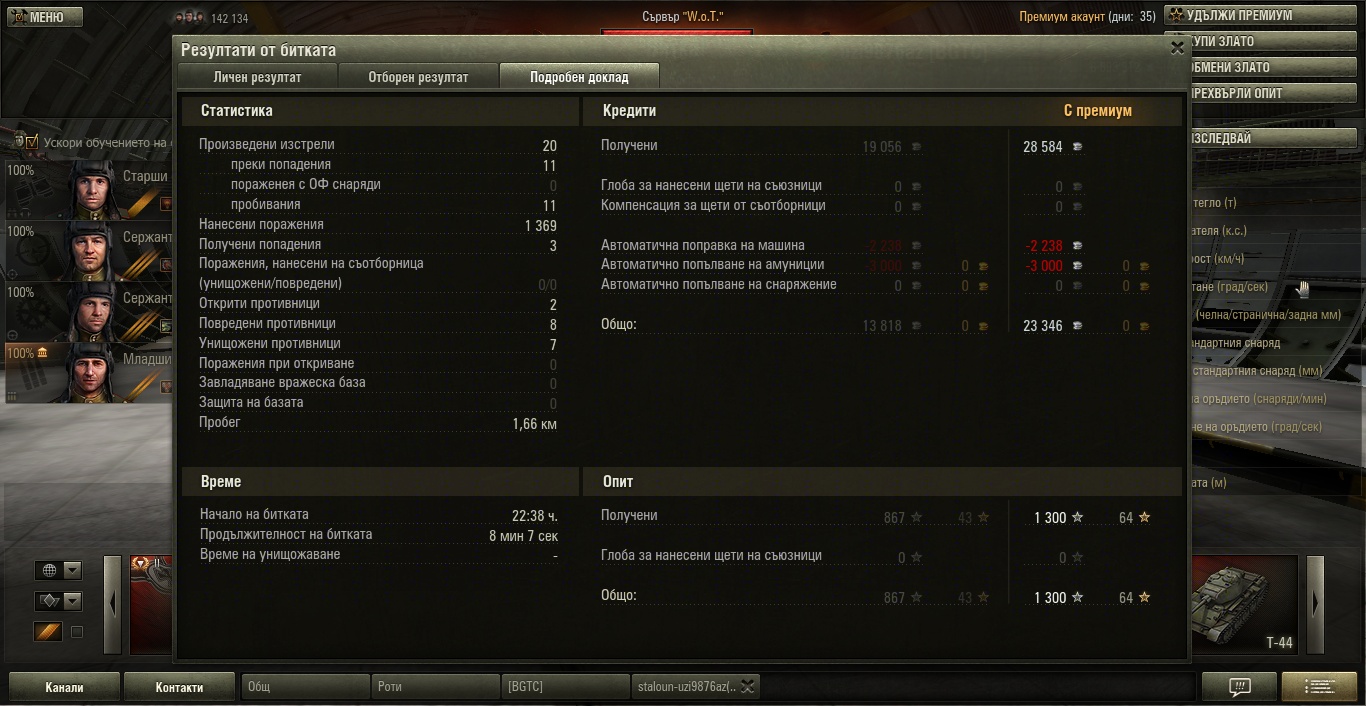This screenshot has height=706, width=1366.
Task: Toggle accelerate crew training checkbox
Action: point(32,142)
